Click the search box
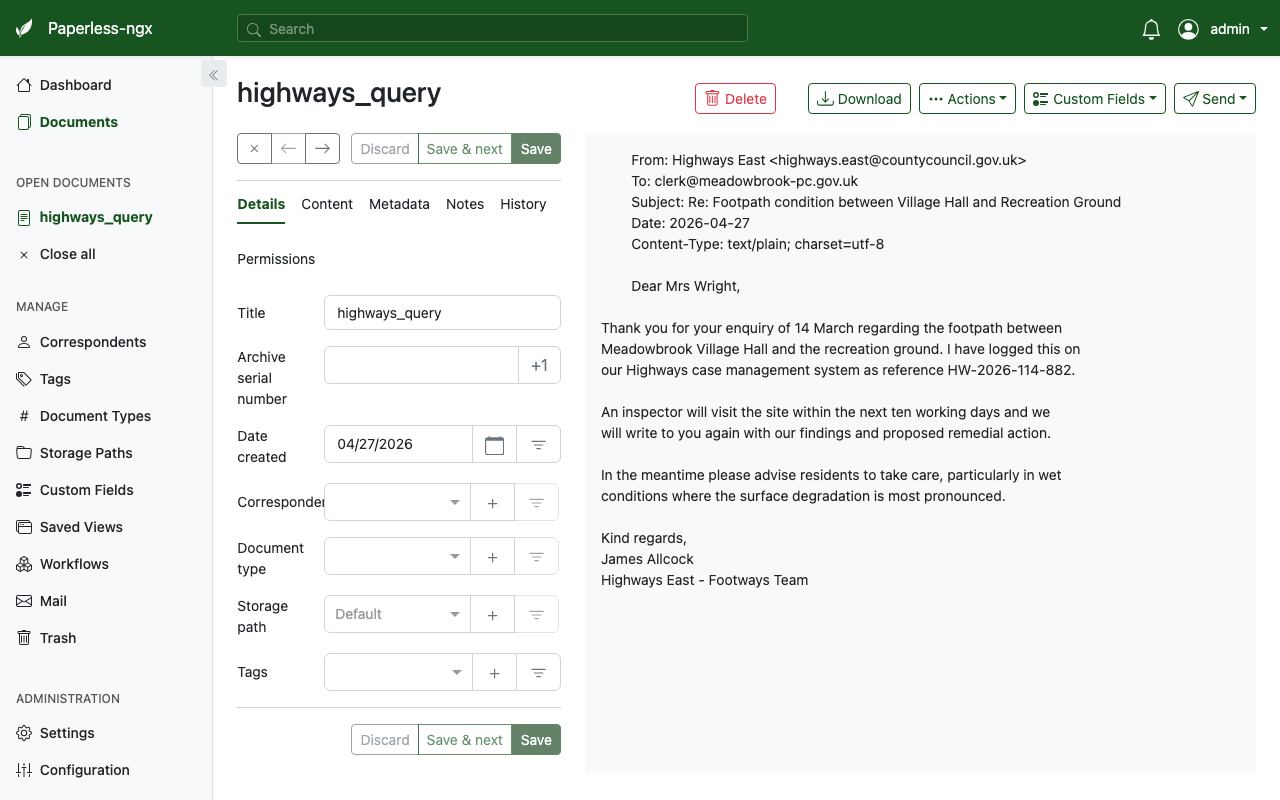1280x800 pixels. (492, 29)
